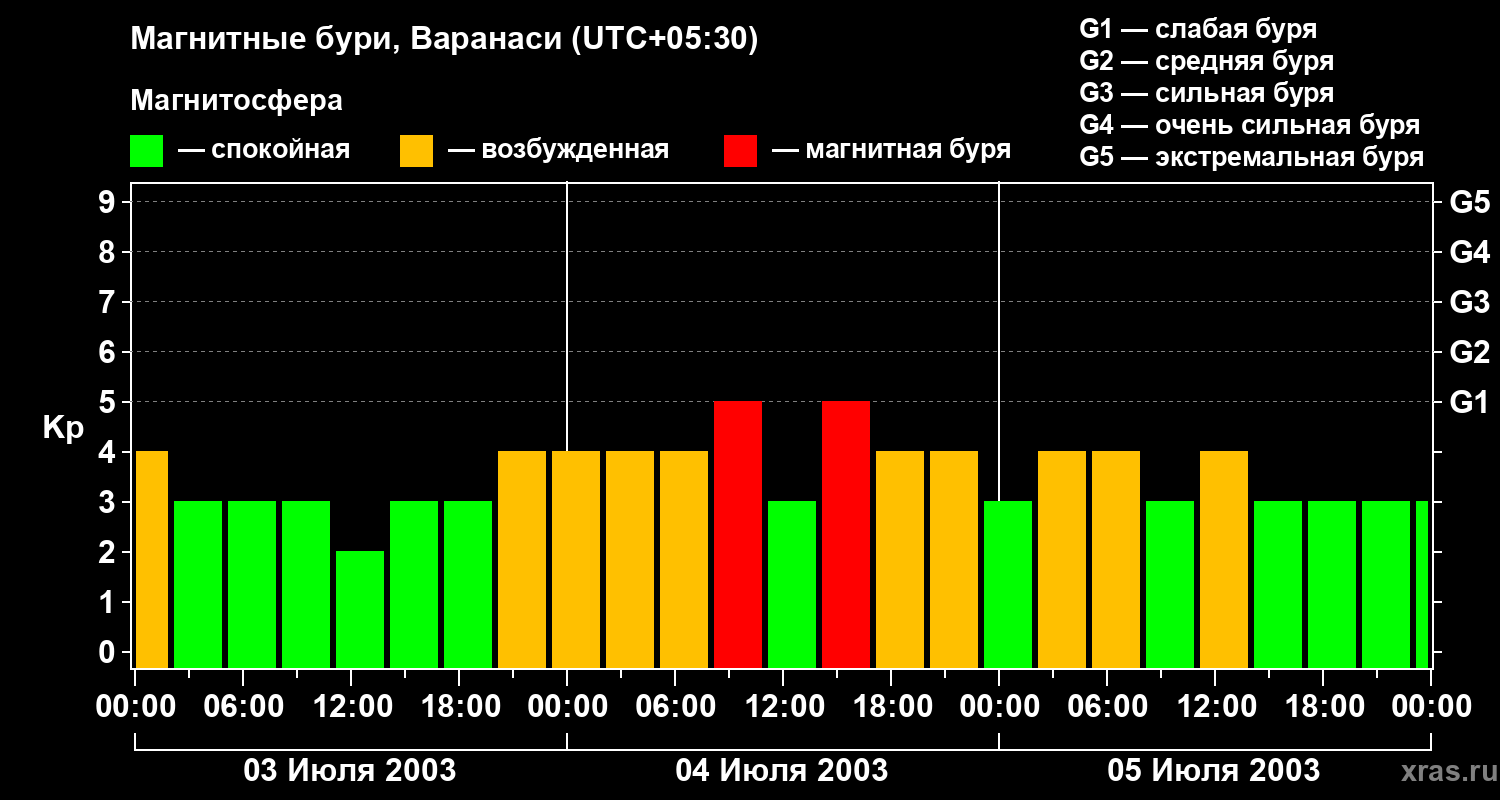Click the first orange bar at 00:00 on 03 Июля
1500x800 pixels.
(152, 560)
